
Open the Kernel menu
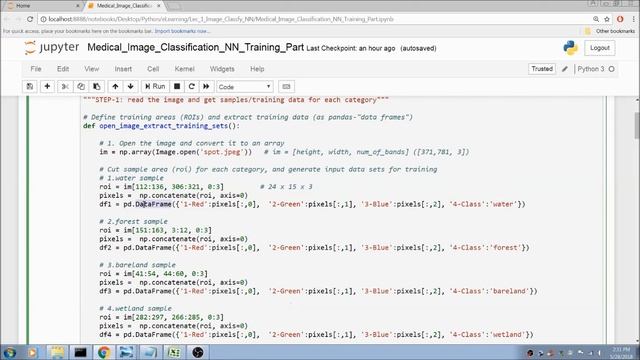tap(184, 69)
